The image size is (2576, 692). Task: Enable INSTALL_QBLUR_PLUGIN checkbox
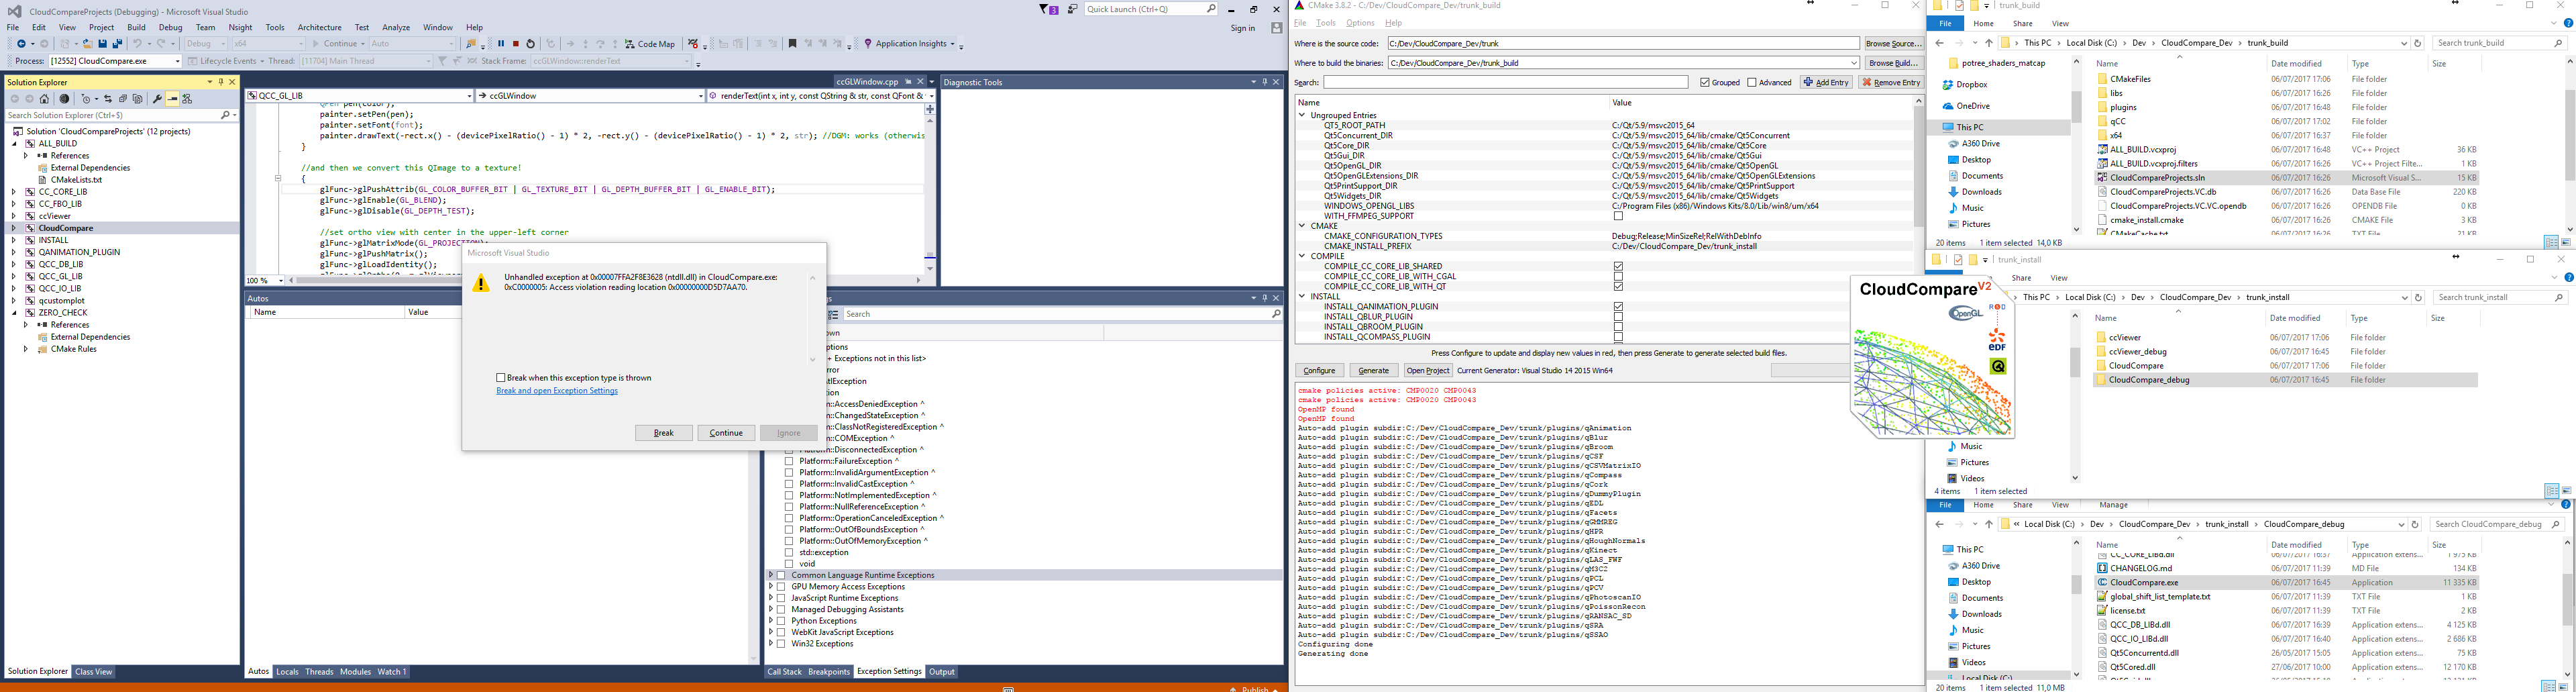(1618, 317)
